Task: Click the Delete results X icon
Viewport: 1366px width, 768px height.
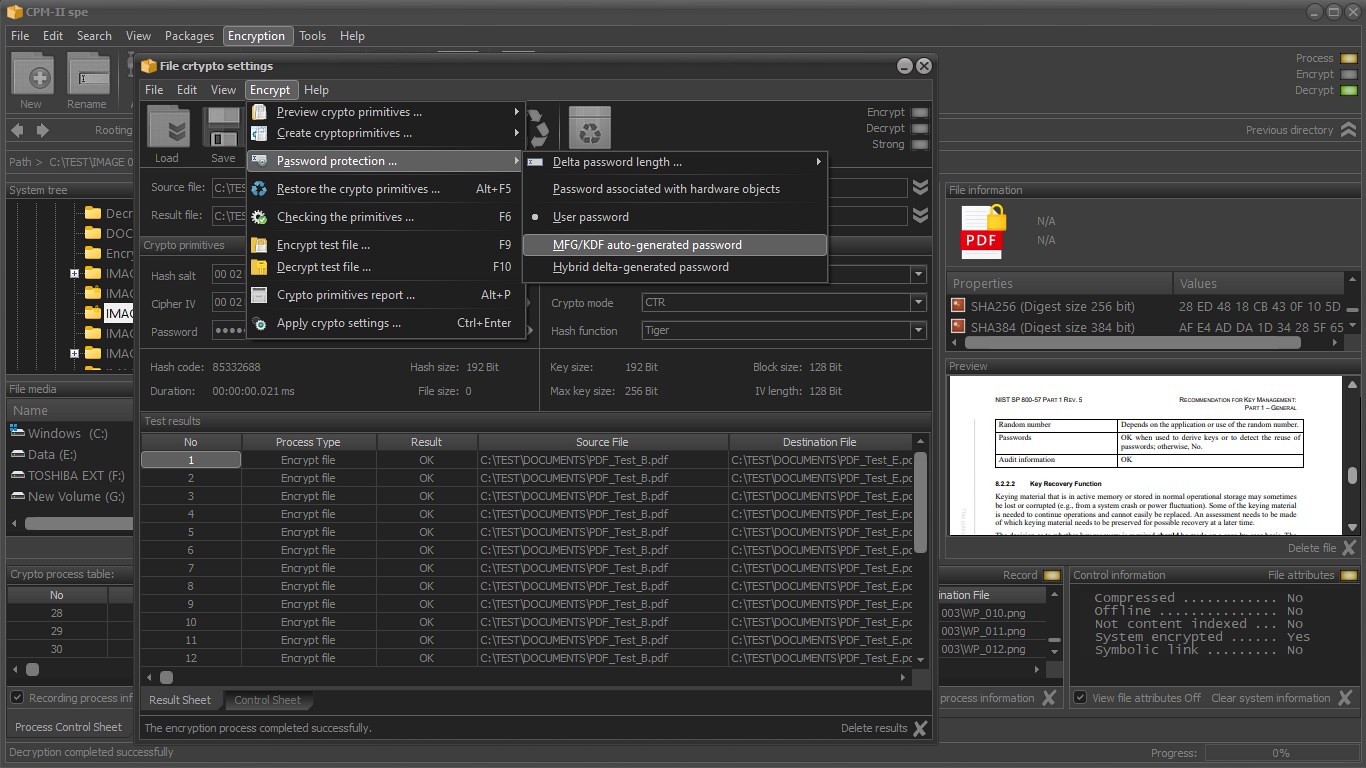Action: (x=920, y=728)
